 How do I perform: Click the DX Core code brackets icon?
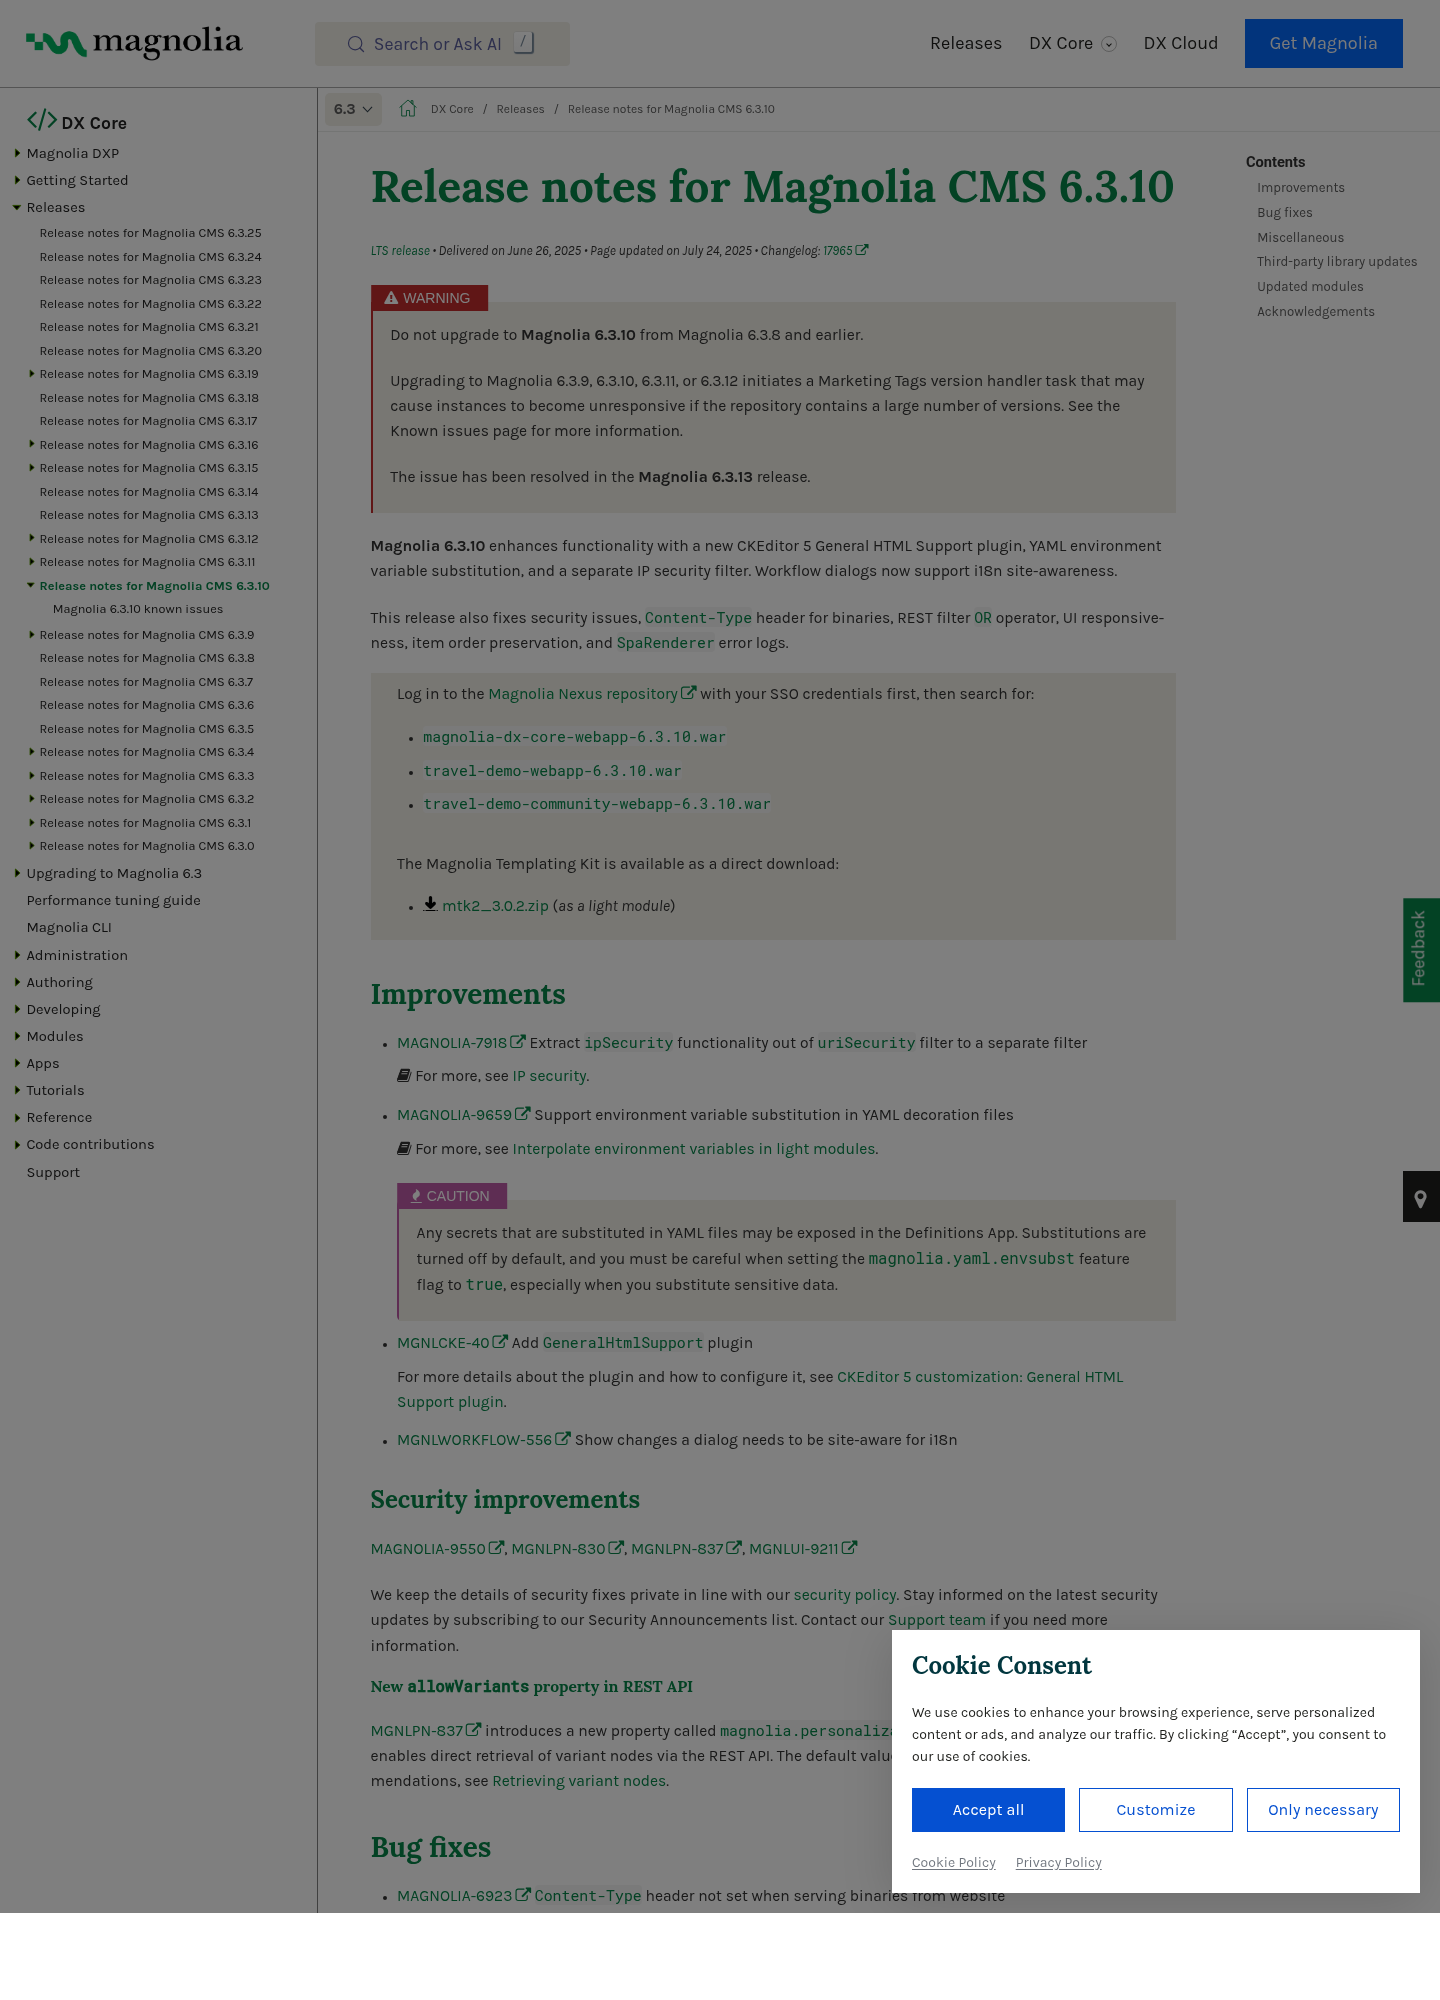point(42,121)
